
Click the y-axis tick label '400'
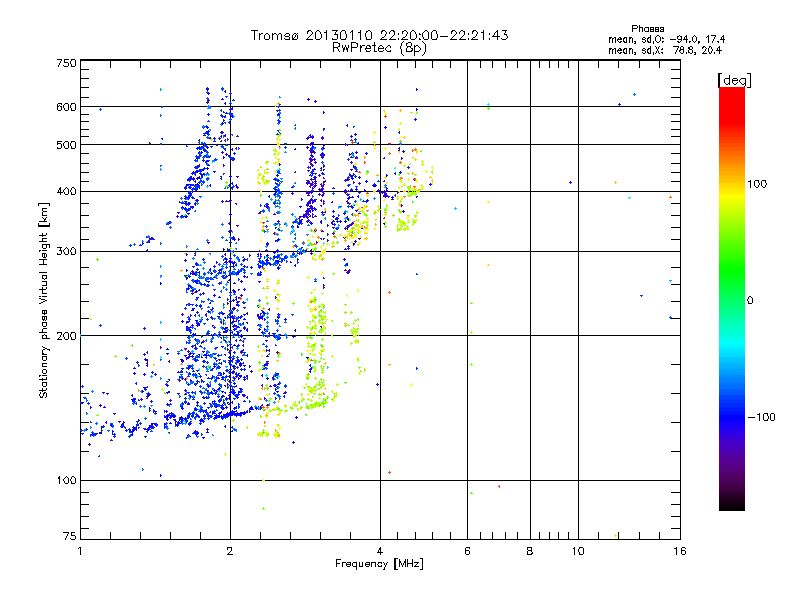click(x=67, y=191)
